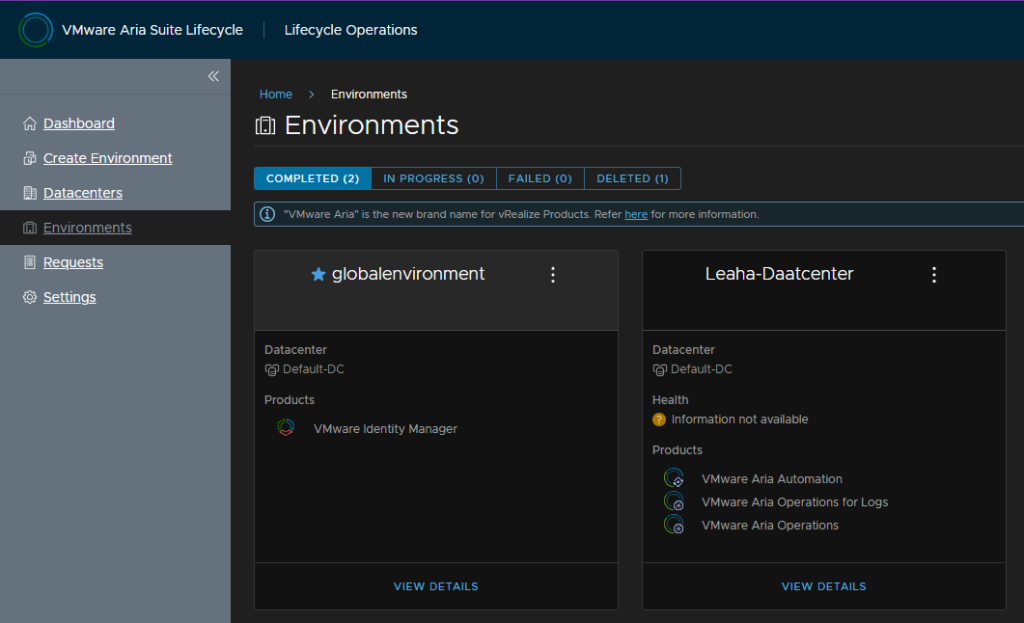Select Environments in the sidebar
The height and width of the screenshot is (623, 1024).
(88, 227)
